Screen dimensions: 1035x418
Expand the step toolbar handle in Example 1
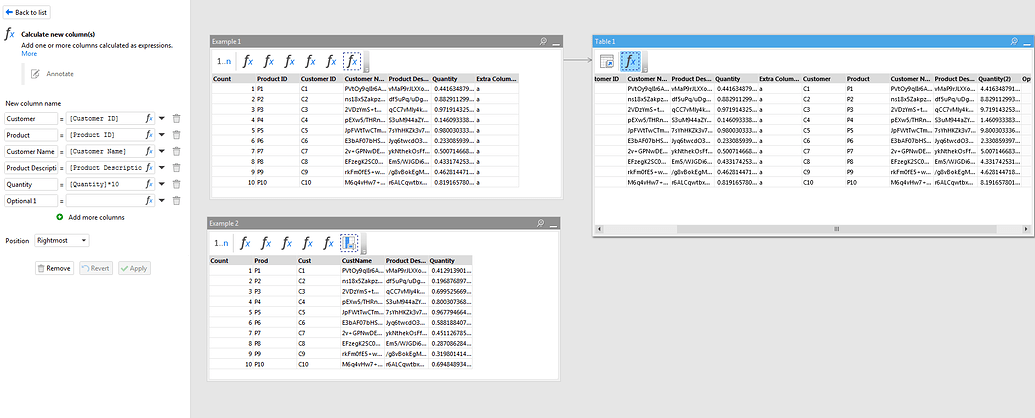[366, 61]
